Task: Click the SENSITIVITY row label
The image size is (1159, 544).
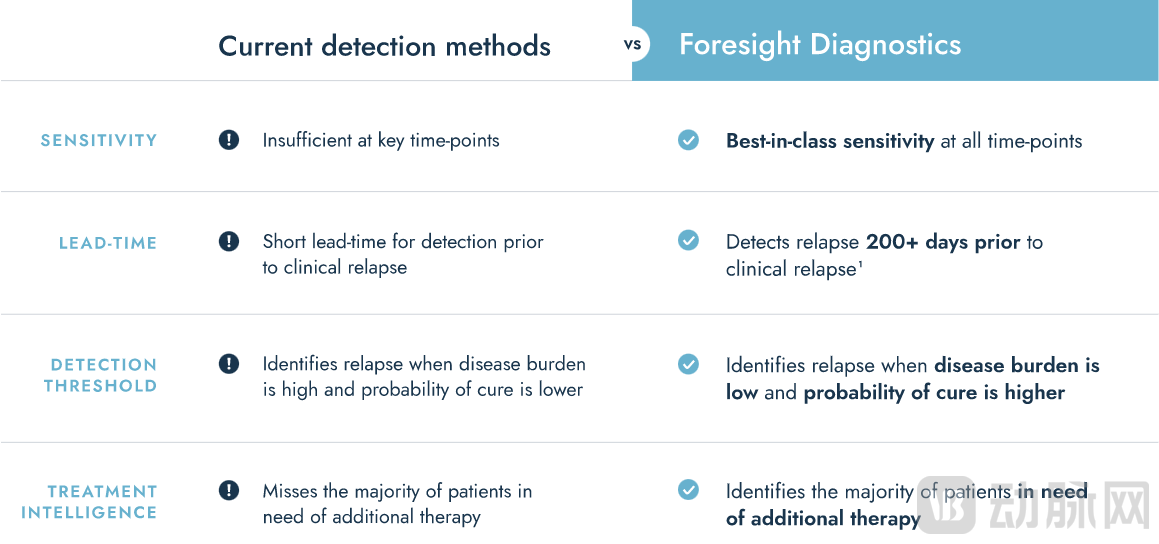Action: pos(99,141)
